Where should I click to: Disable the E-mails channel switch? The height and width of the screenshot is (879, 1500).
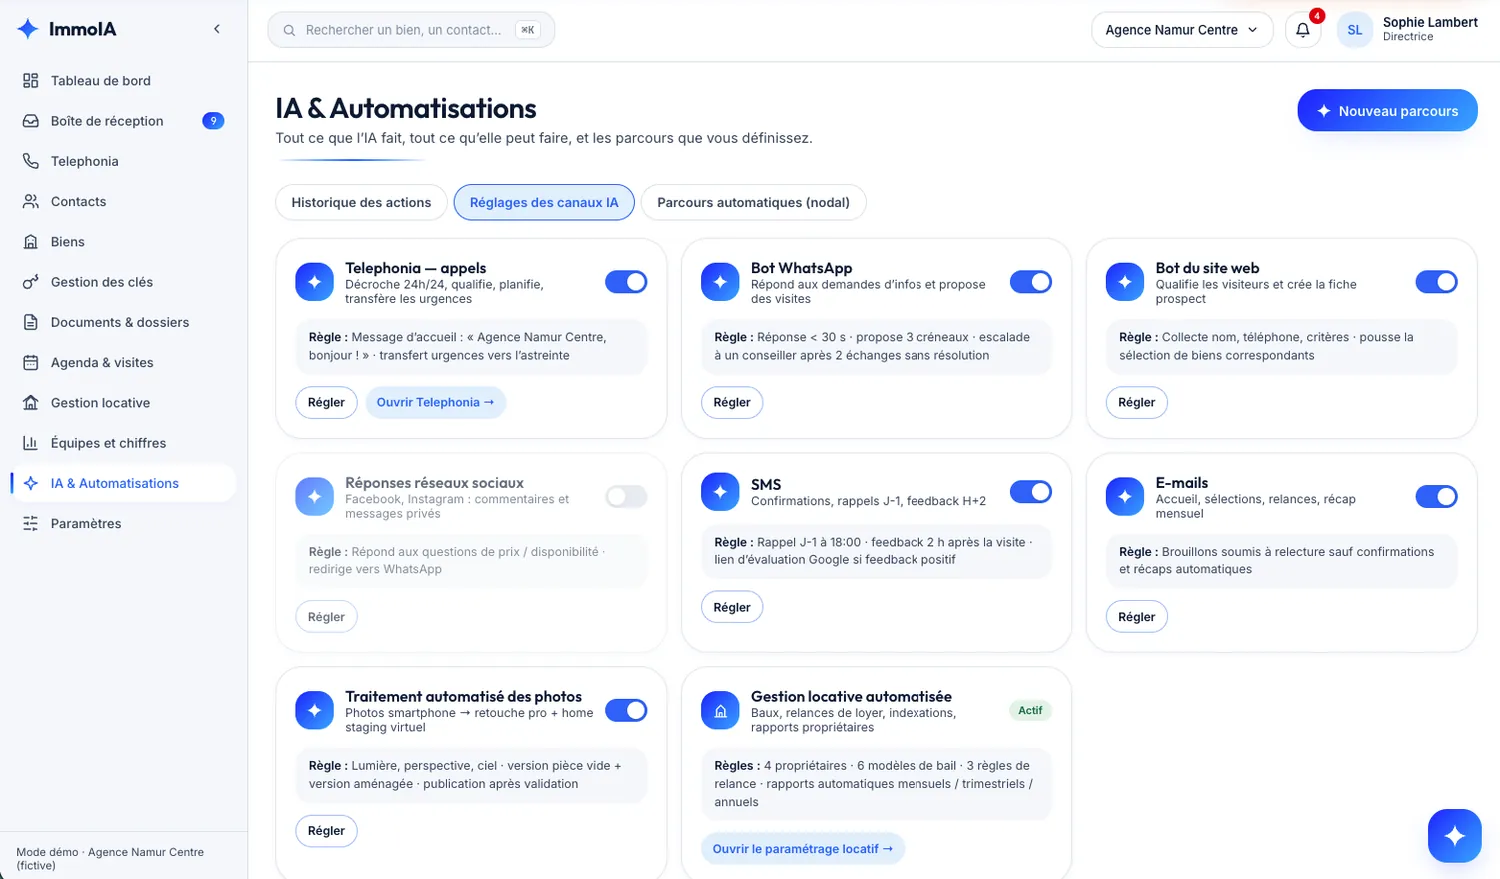click(x=1436, y=496)
